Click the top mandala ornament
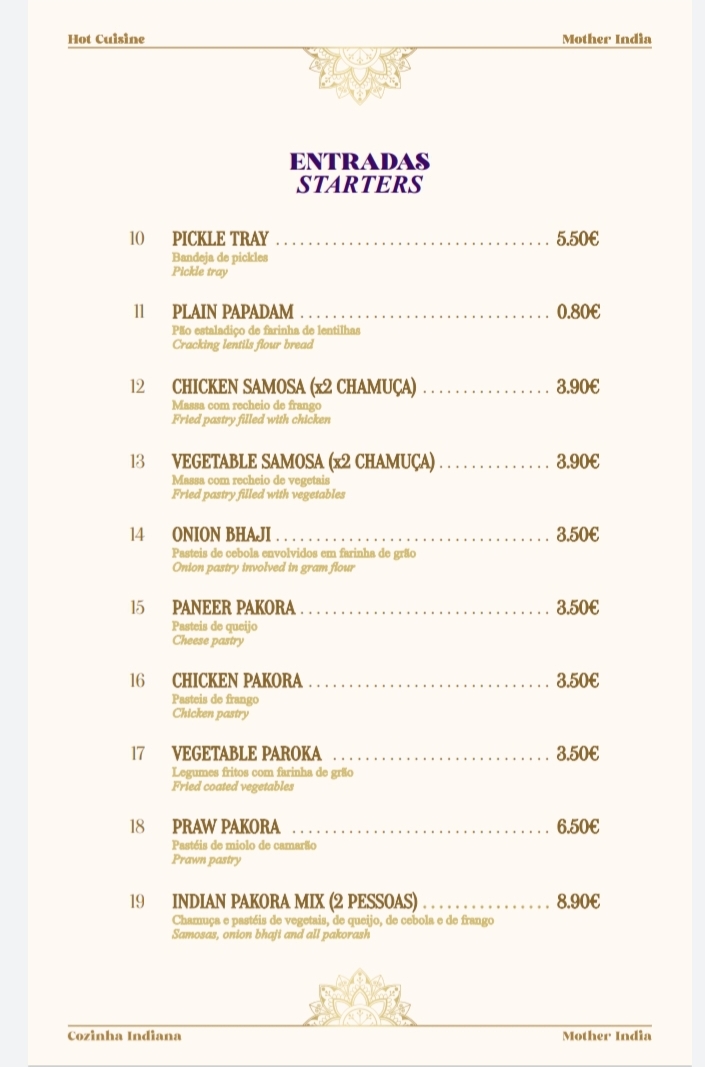This screenshot has height=1067, width=705. point(359,73)
